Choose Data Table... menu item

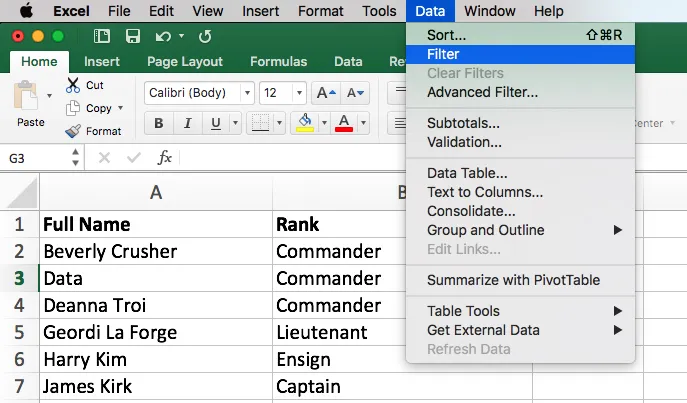click(521, 173)
